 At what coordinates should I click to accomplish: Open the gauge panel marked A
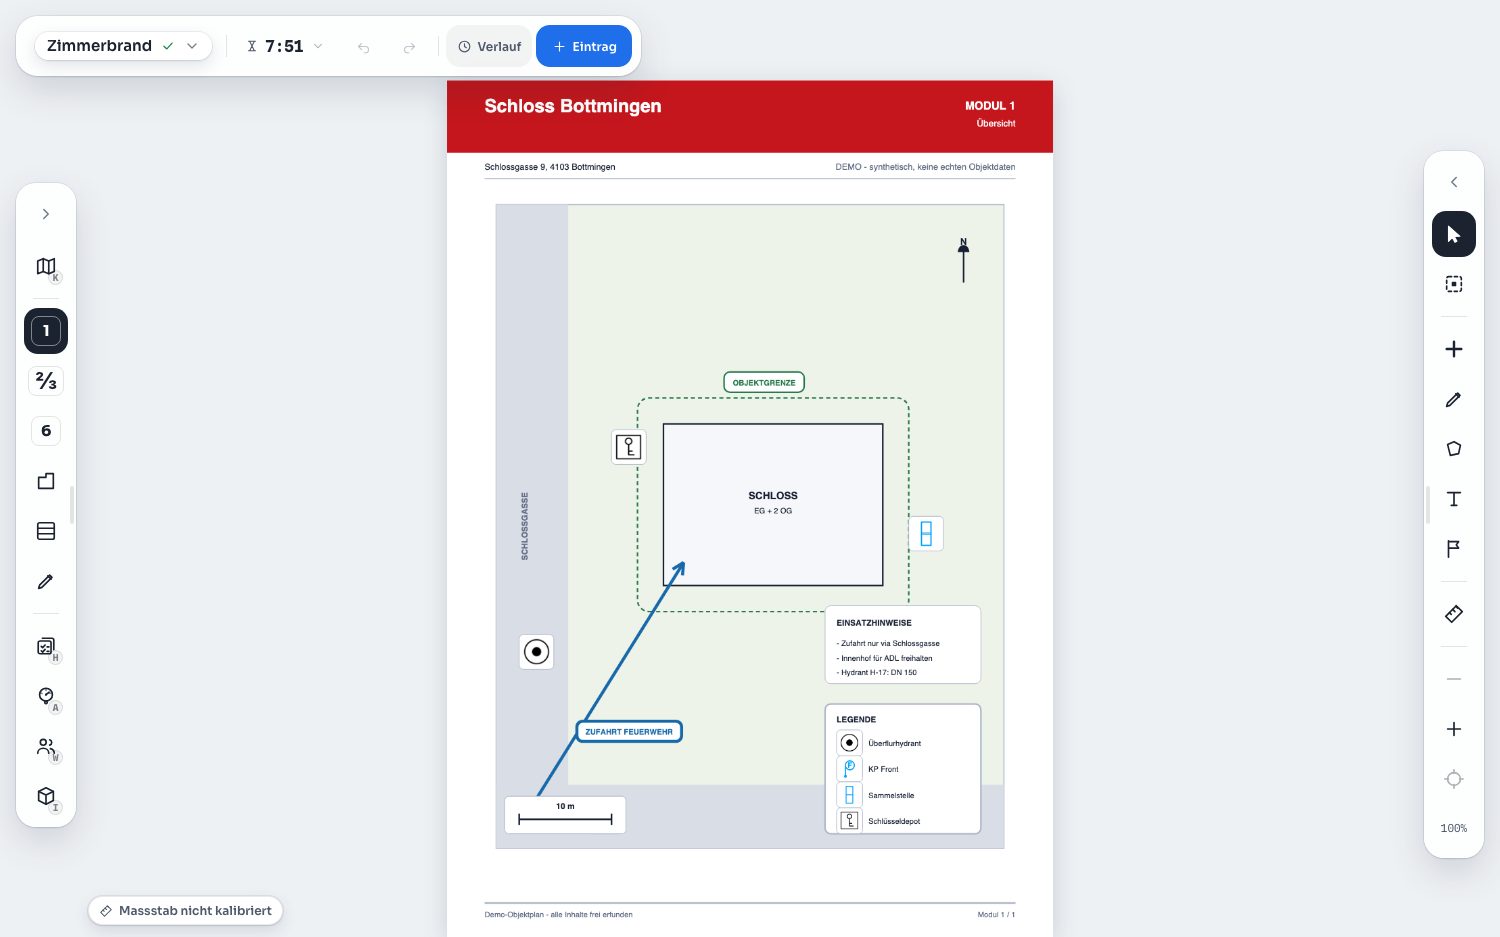click(x=46, y=697)
